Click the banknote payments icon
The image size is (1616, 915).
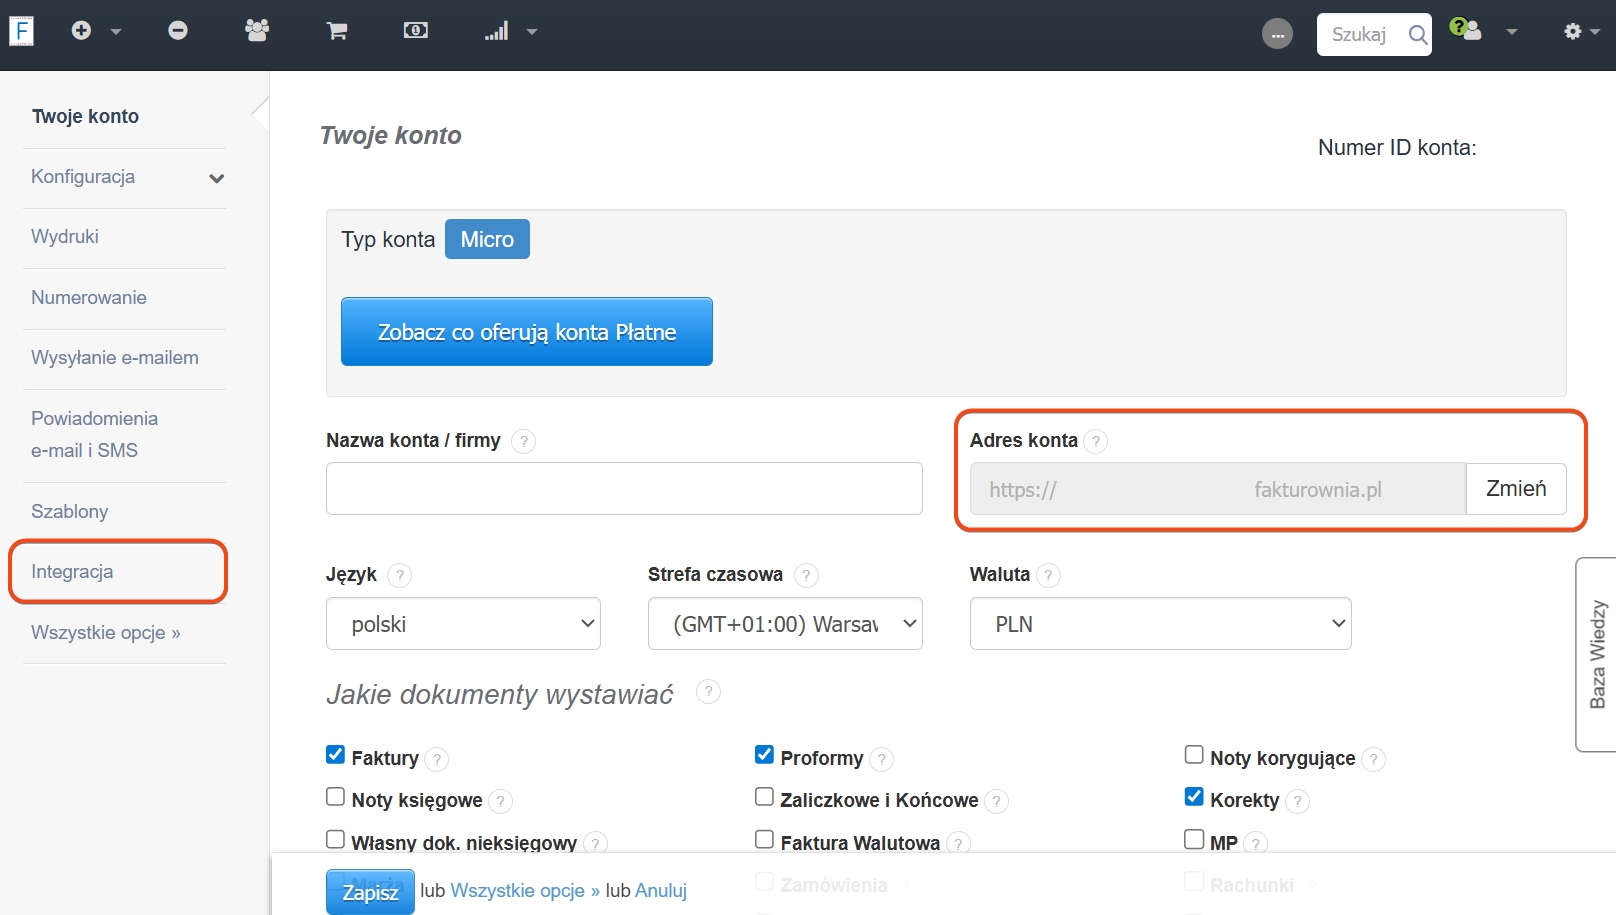416,31
